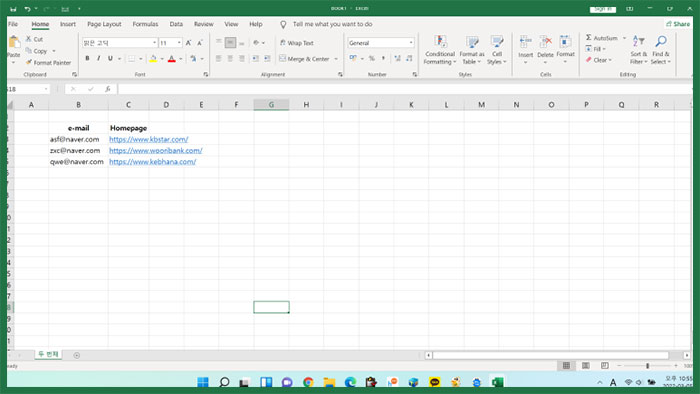Click the Orientation icon
Image resolution: width=700 pixels, height=394 pixels.
(256, 43)
